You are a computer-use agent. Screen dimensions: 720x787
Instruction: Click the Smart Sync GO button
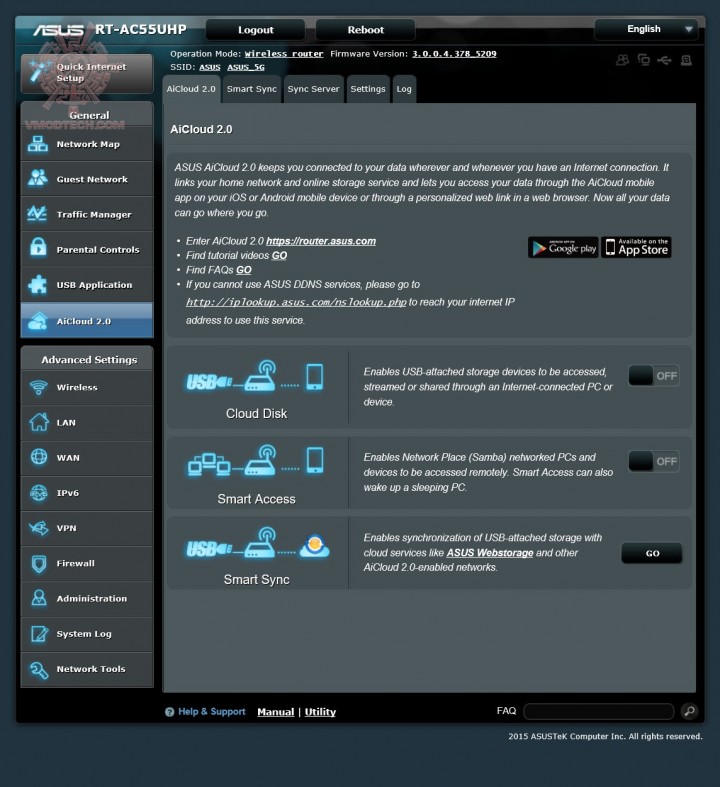pos(652,553)
